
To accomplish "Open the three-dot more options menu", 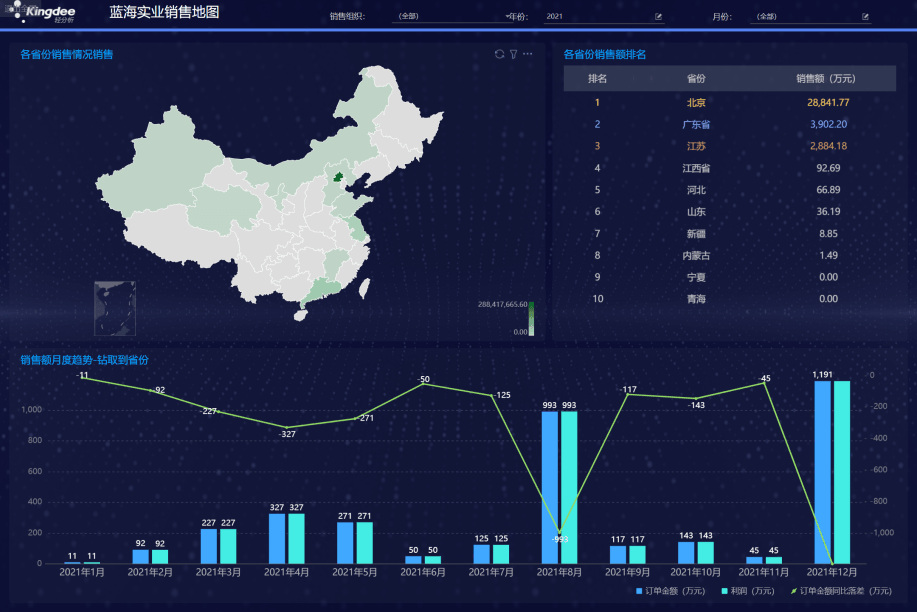I will click(x=528, y=54).
